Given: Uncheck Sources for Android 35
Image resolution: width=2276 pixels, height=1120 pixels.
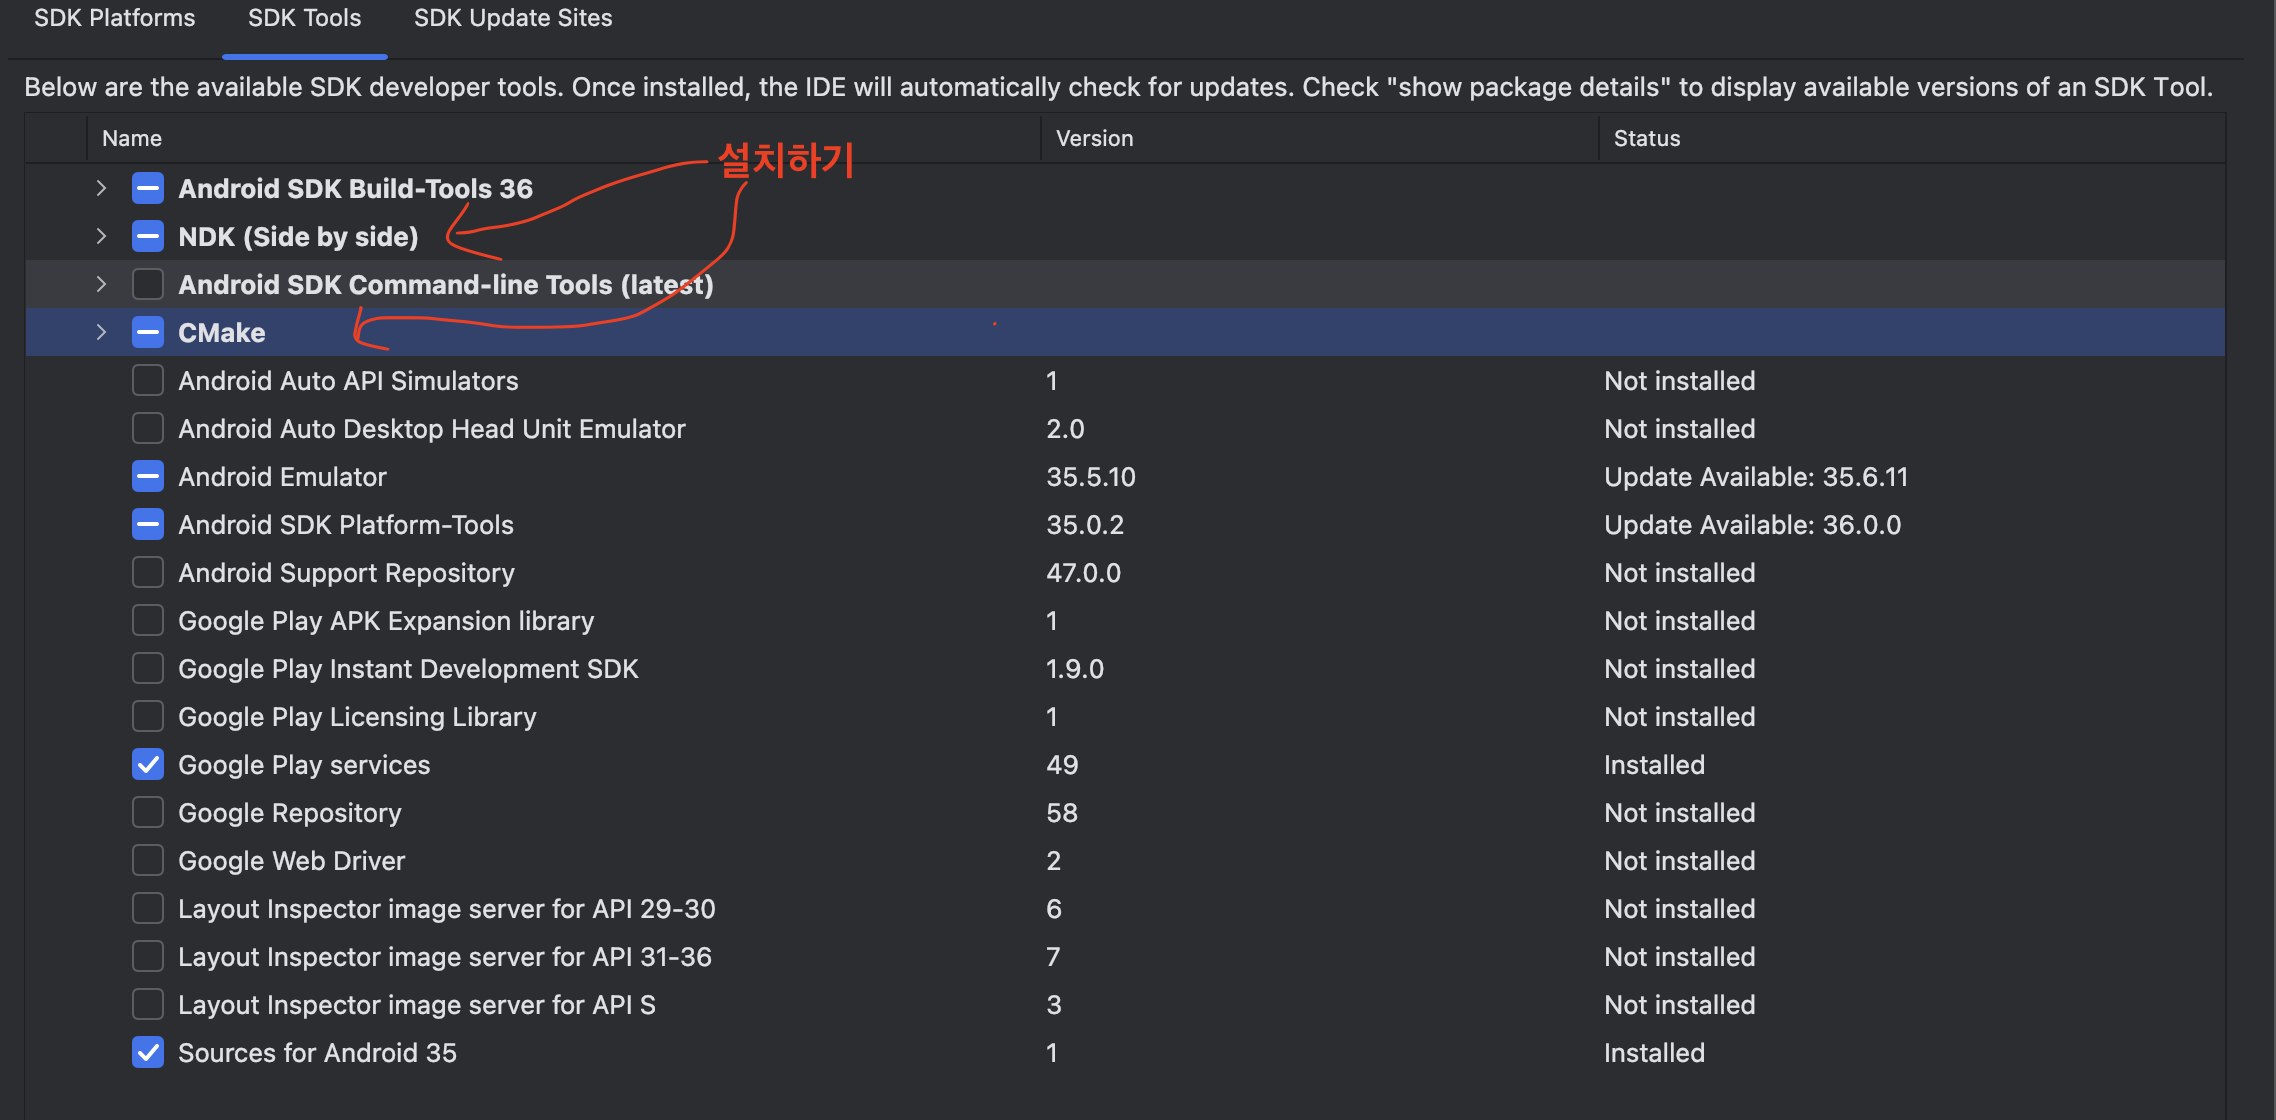Looking at the screenshot, I should [x=148, y=1053].
